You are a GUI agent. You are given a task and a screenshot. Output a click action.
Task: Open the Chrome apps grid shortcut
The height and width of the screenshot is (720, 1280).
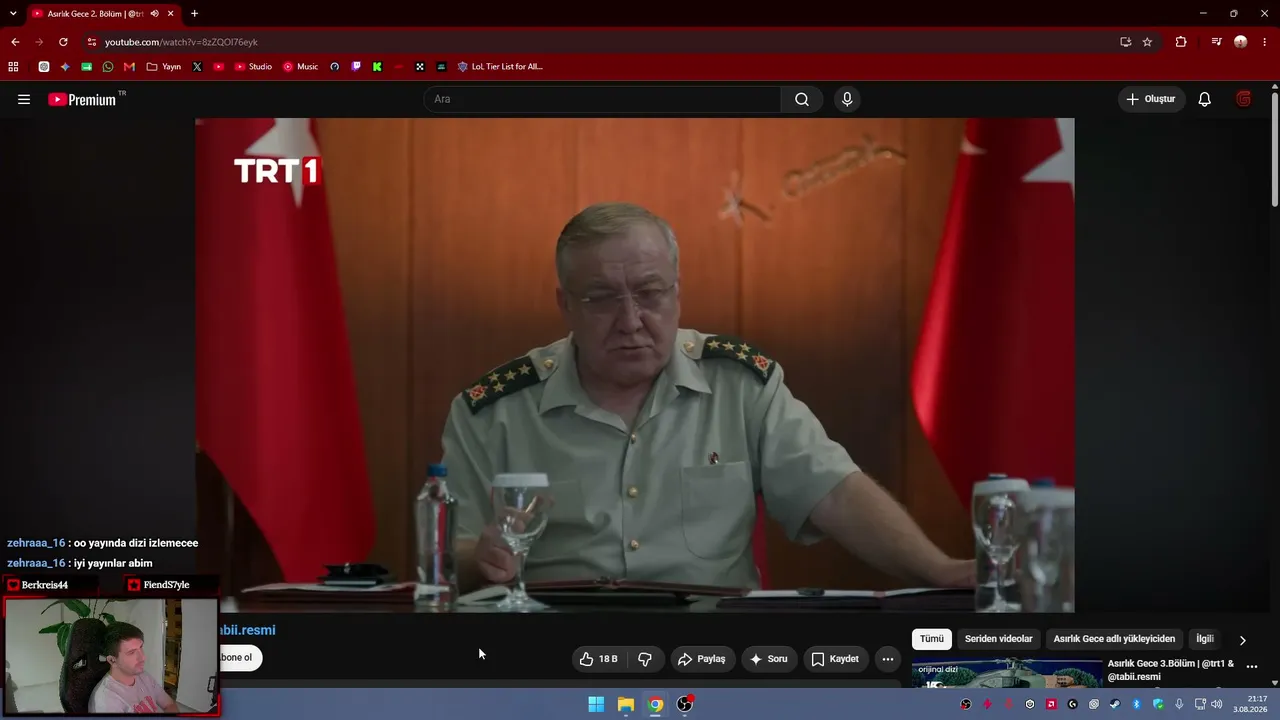pyautogui.click(x=13, y=67)
